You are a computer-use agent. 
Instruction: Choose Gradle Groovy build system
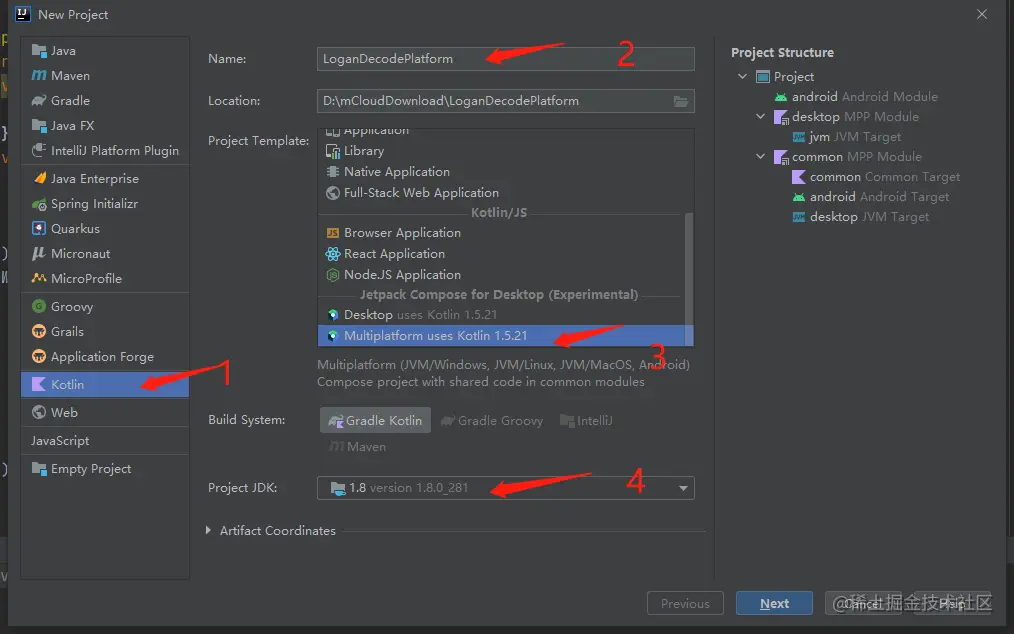491,421
